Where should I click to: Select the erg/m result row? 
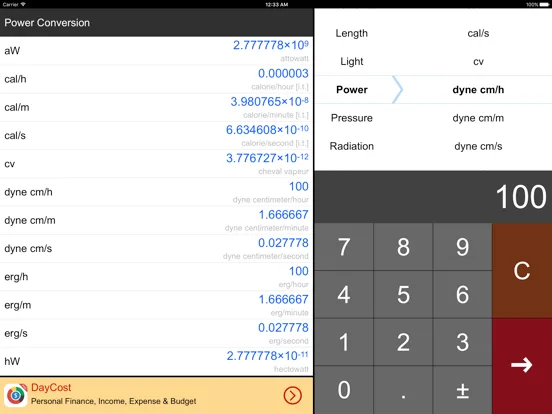coord(156,305)
